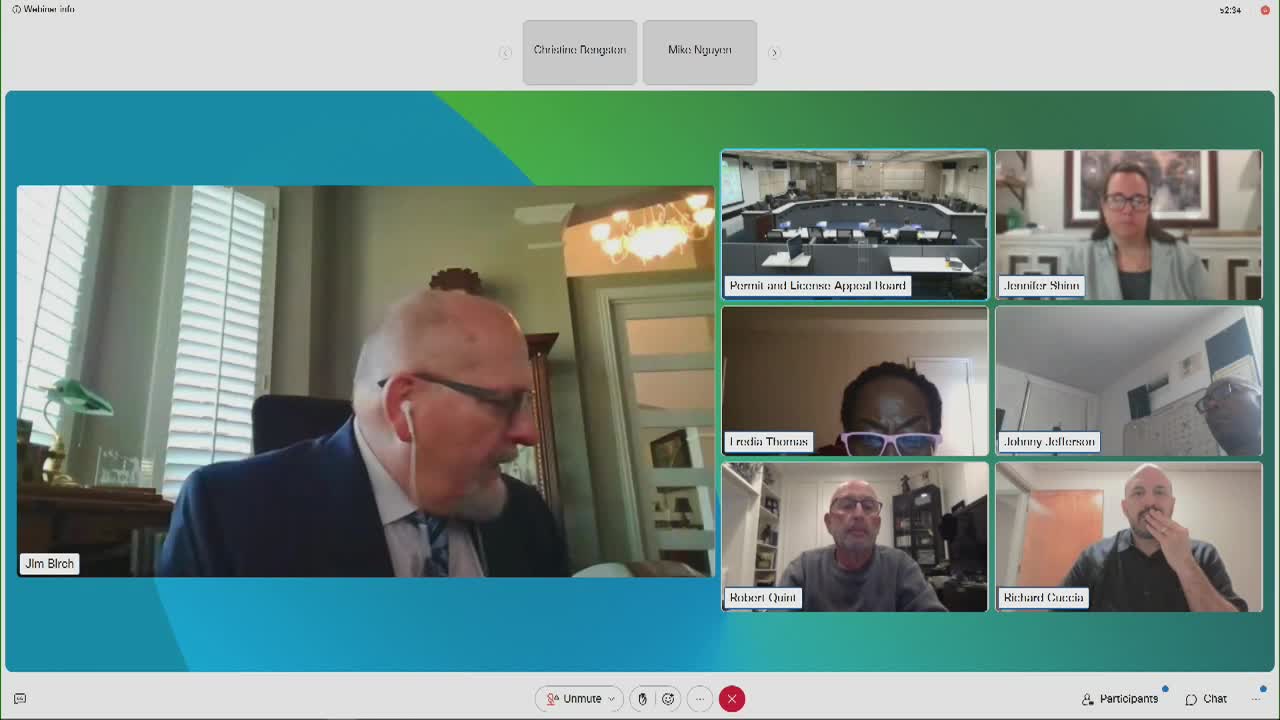Leave the meeting with red X button
Screen dimensions: 1280x720
(x=732, y=699)
